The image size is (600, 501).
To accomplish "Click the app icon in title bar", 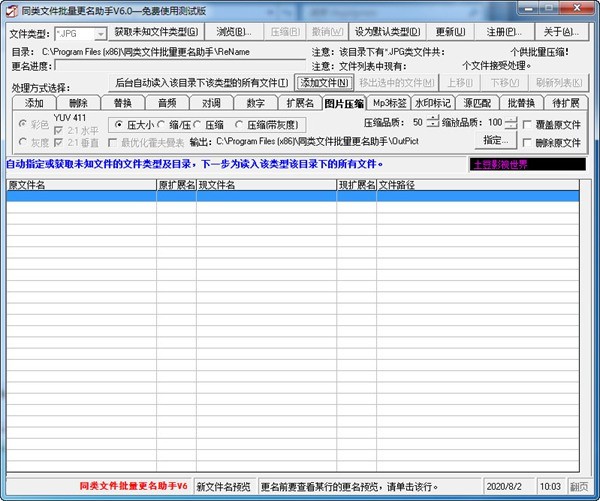I will pyautogui.click(x=12, y=11).
